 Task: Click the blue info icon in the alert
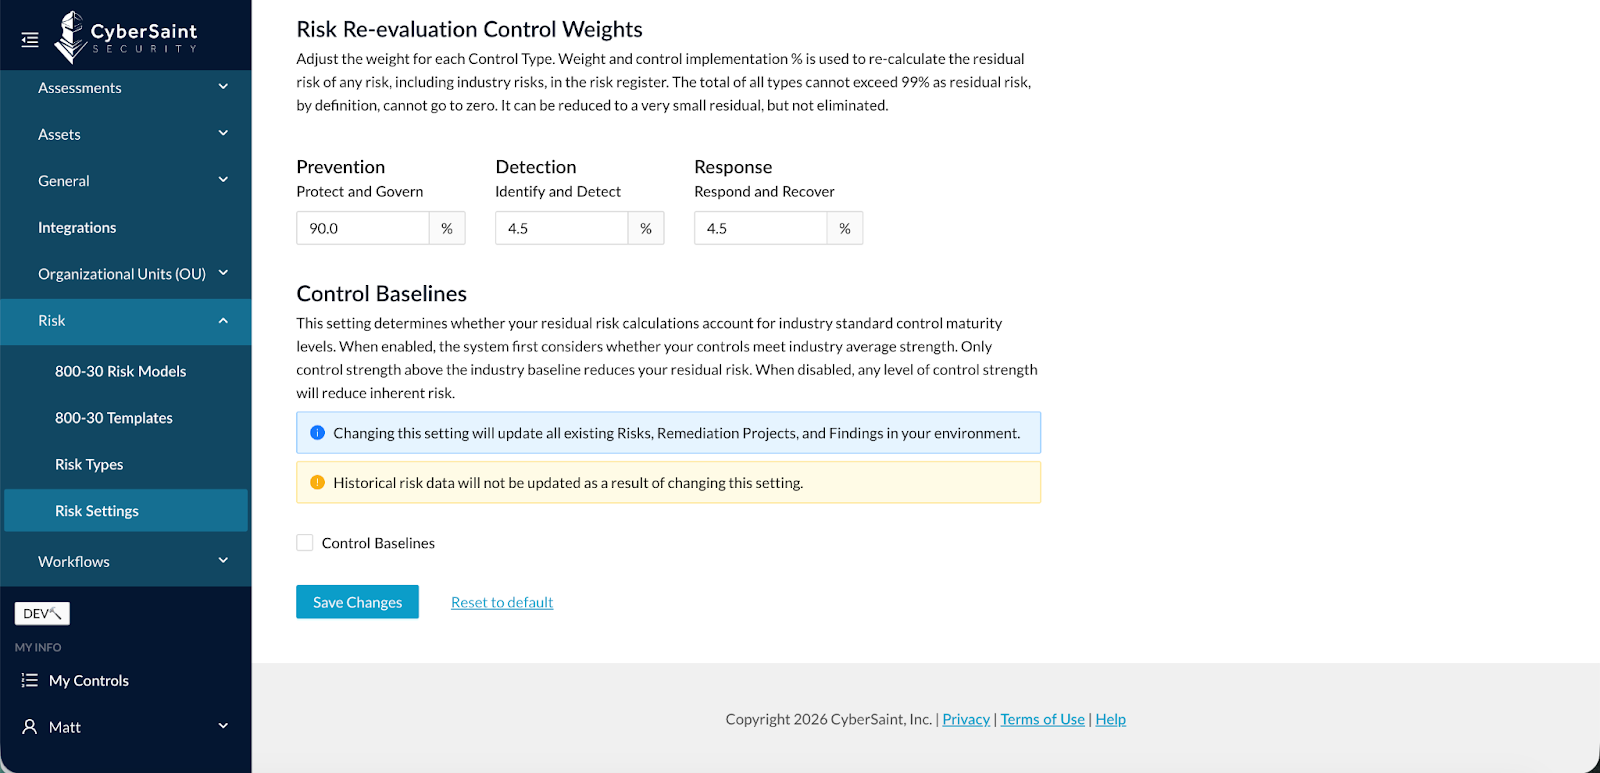click(x=318, y=433)
